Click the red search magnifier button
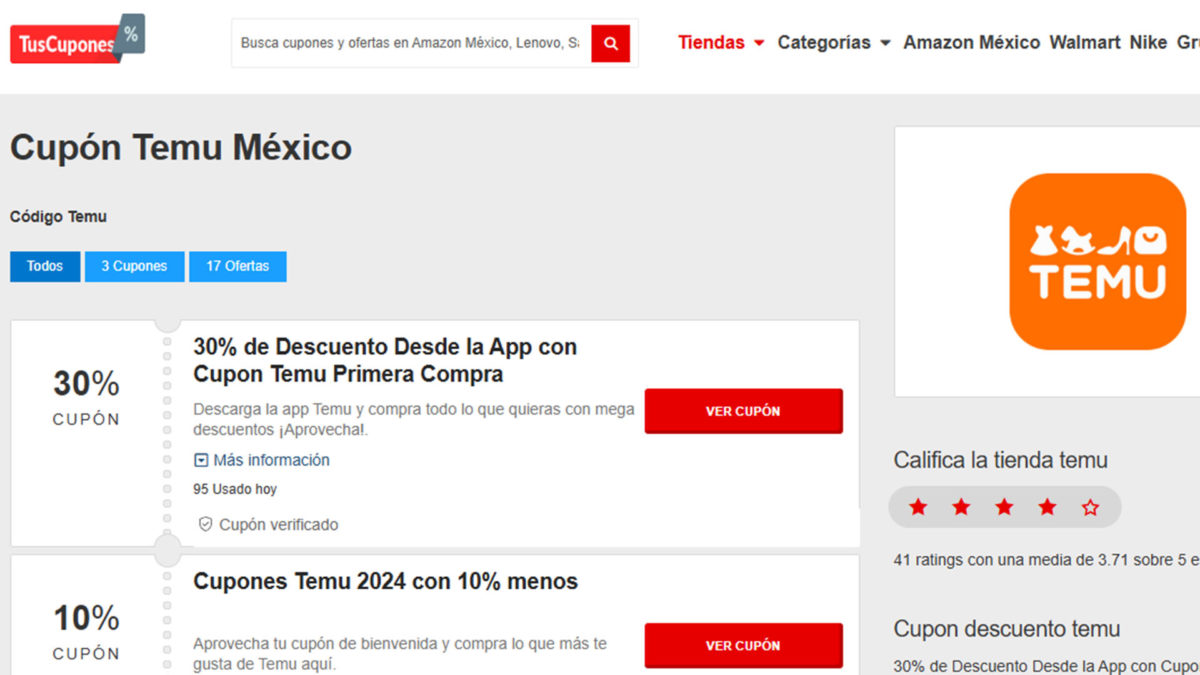1200x675 pixels. pyautogui.click(x=610, y=44)
